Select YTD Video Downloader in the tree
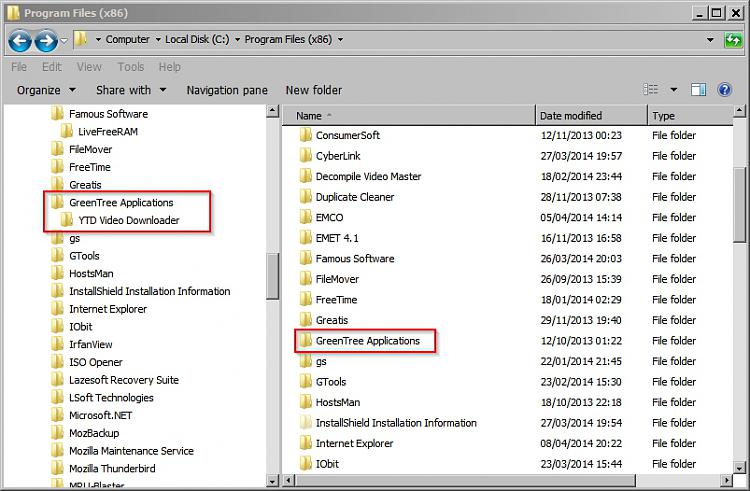This screenshot has width=750, height=491. click(x=129, y=220)
